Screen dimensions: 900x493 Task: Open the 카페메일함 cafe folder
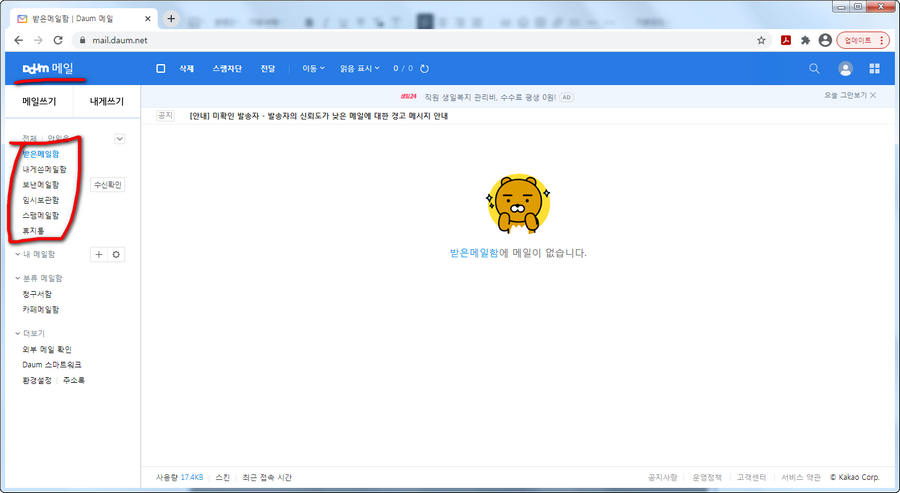pyautogui.click(x=41, y=309)
